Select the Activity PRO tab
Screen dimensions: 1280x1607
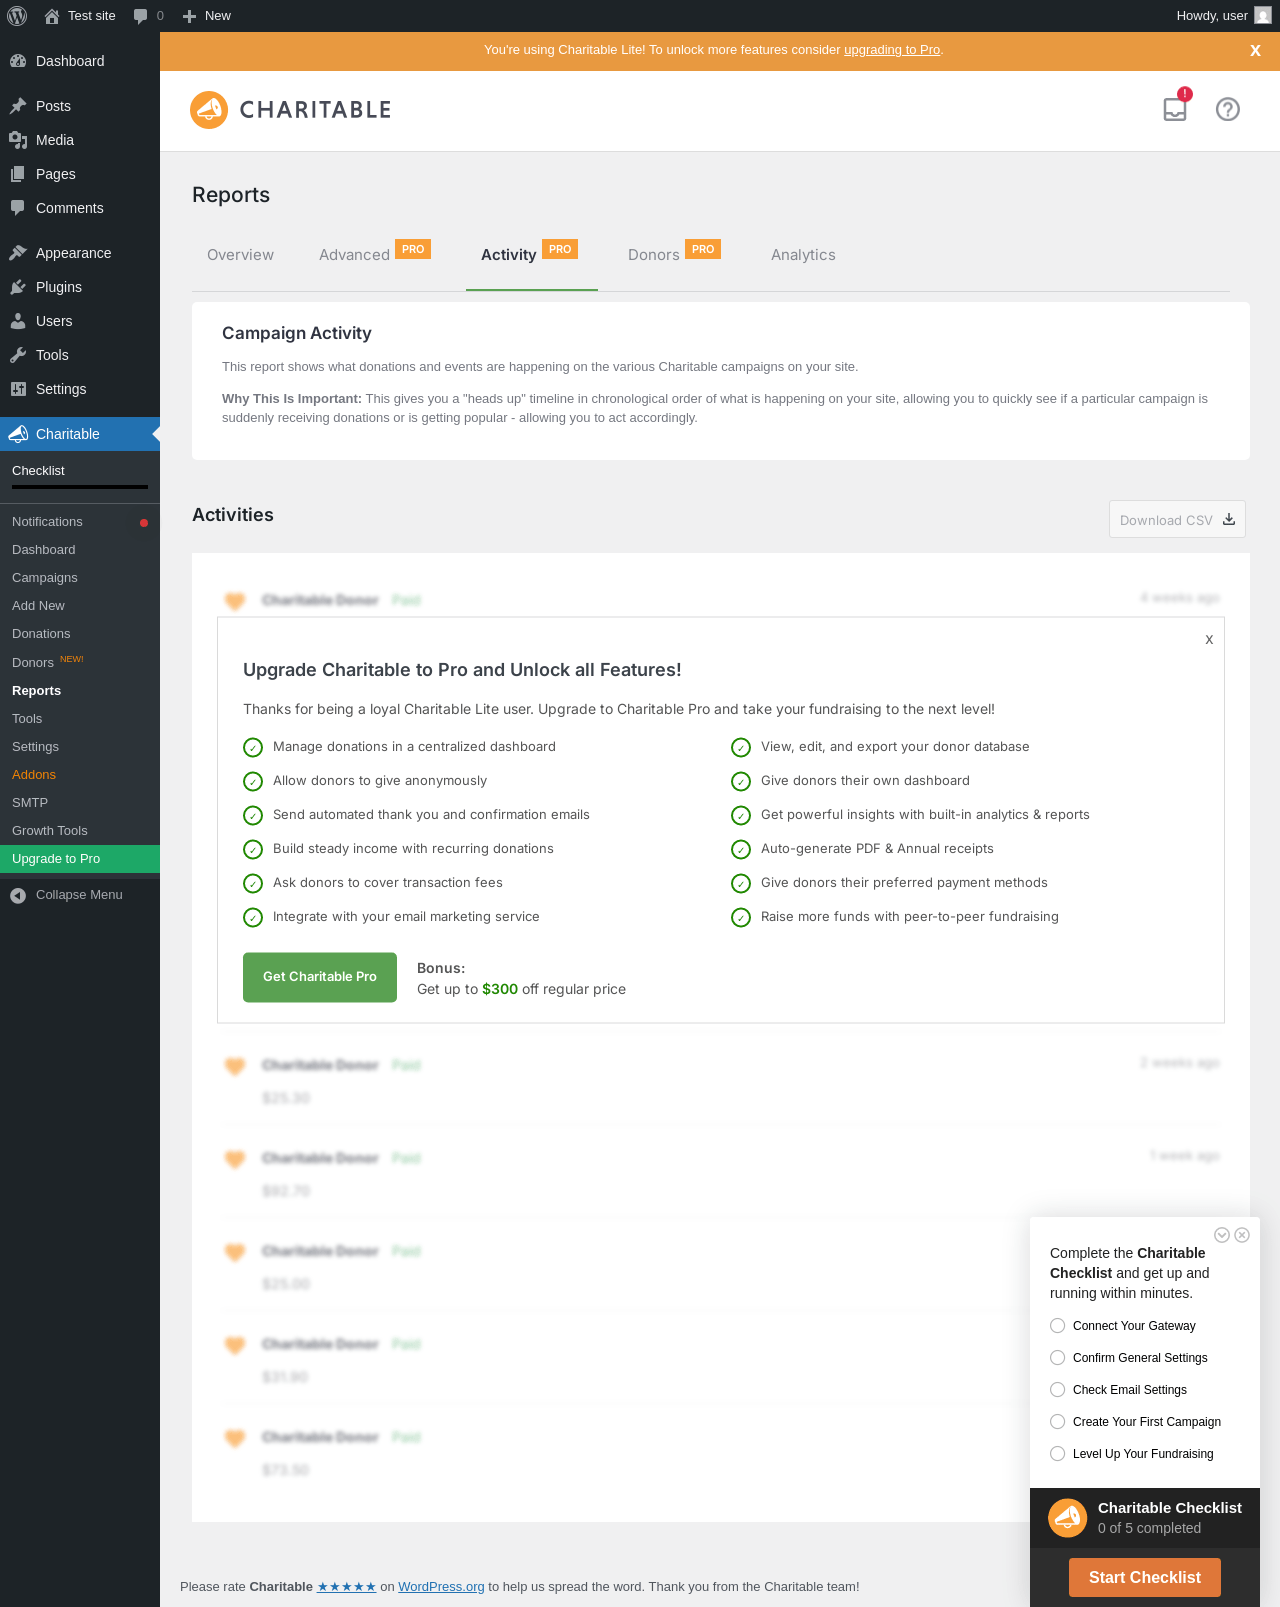531,255
